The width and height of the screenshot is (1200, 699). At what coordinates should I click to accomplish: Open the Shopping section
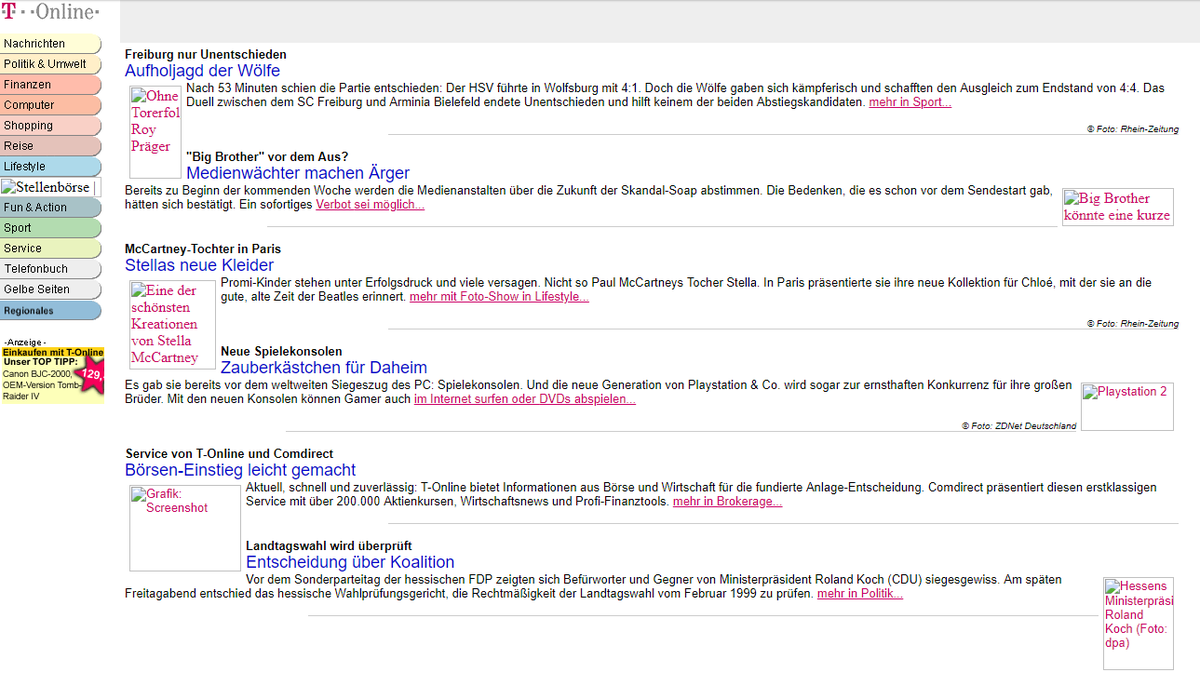click(x=51, y=126)
